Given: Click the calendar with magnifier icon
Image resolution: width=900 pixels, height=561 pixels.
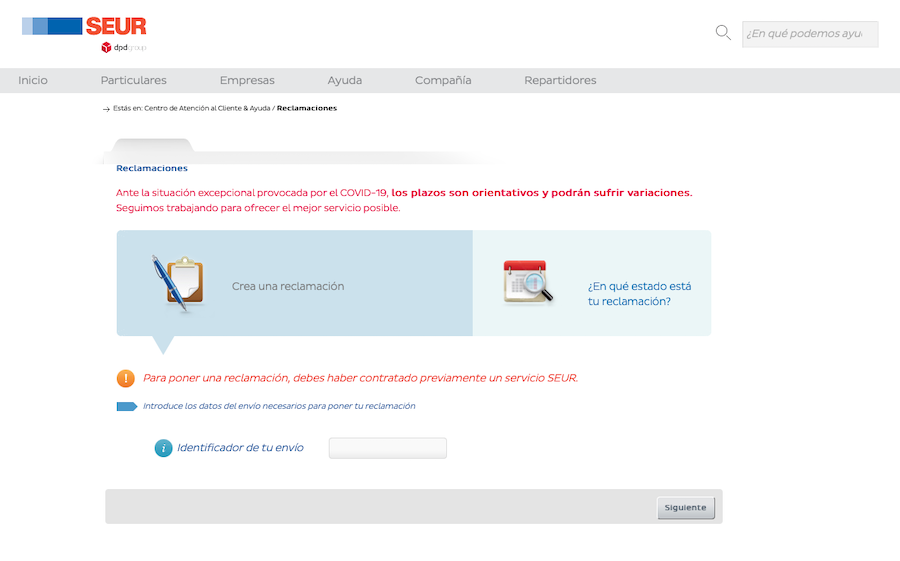Looking at the screenshot, I should point(527,283).
